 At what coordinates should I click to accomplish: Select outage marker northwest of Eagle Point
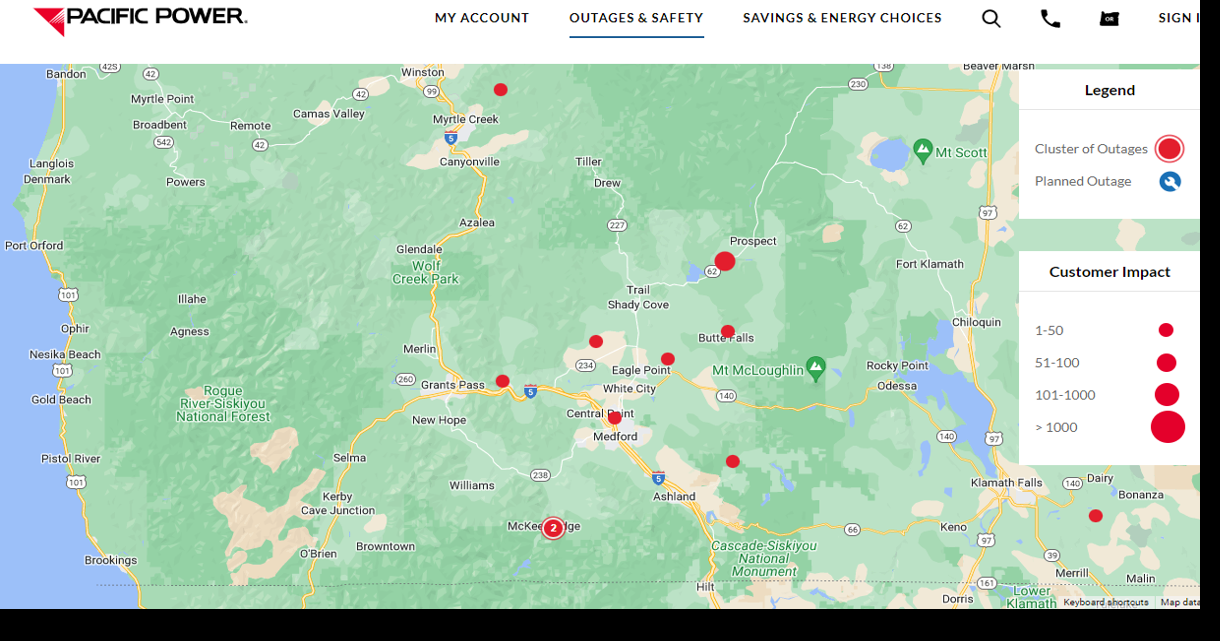point(596,341)
